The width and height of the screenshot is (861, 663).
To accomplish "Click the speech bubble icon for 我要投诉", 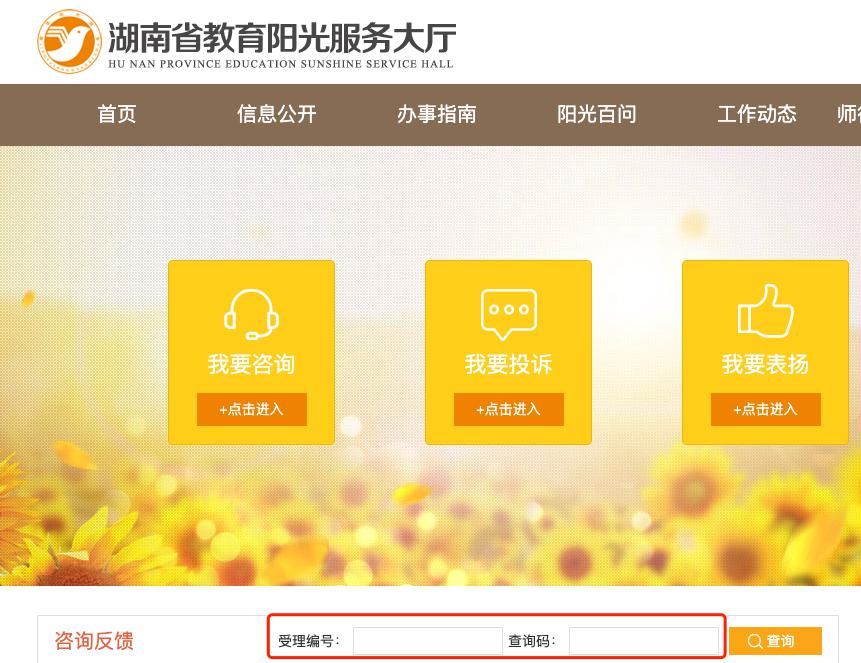I will 508,314.
